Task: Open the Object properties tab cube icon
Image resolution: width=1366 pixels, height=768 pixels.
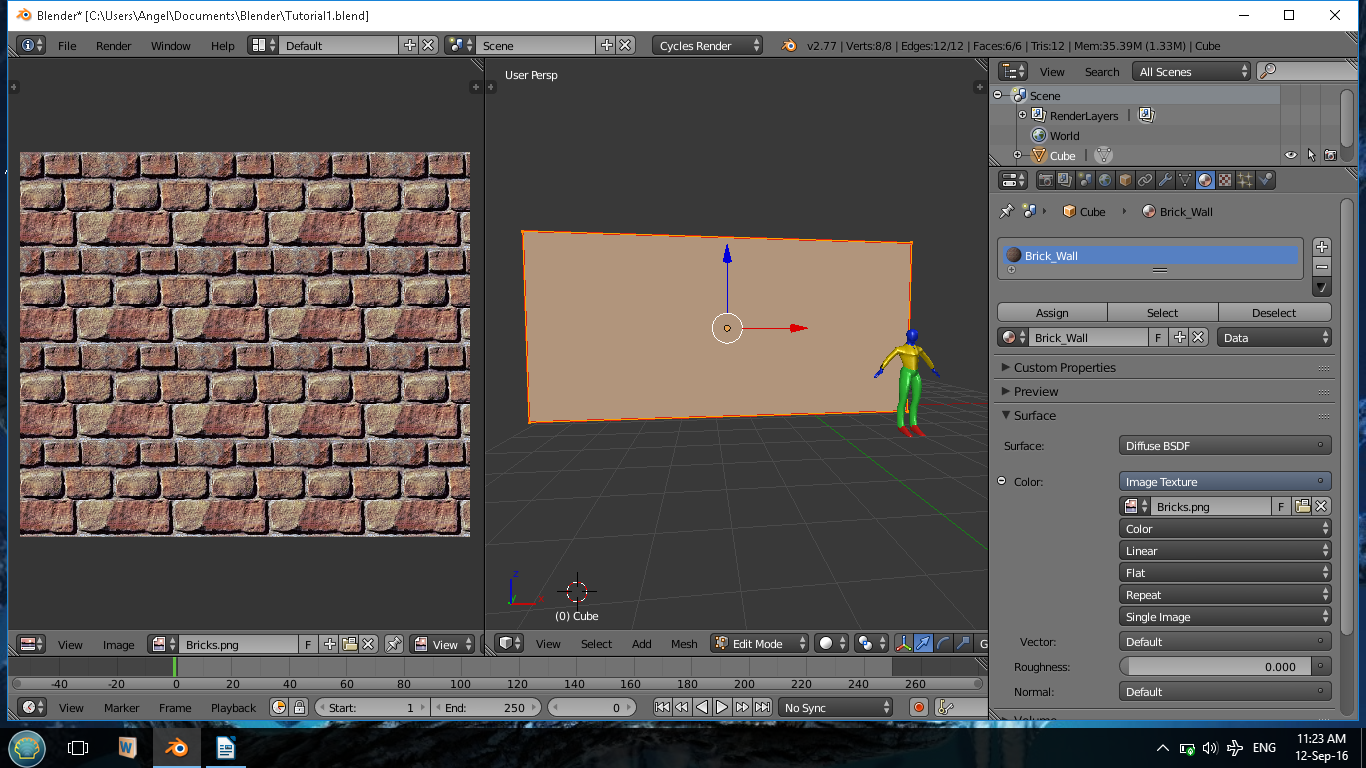Action: click(1125, 180)
